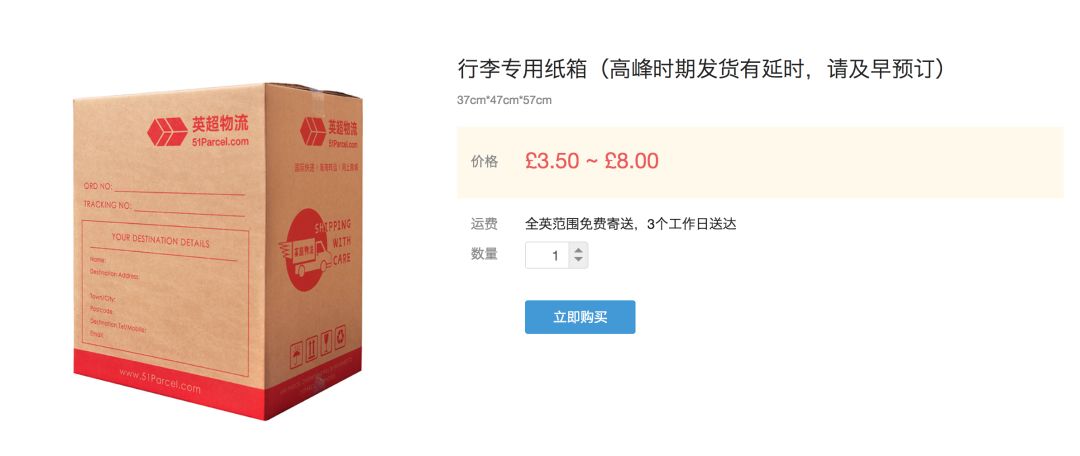Click the fragile glass symbol on the box
Viewport: 1080px width, 456px height.
326,342
